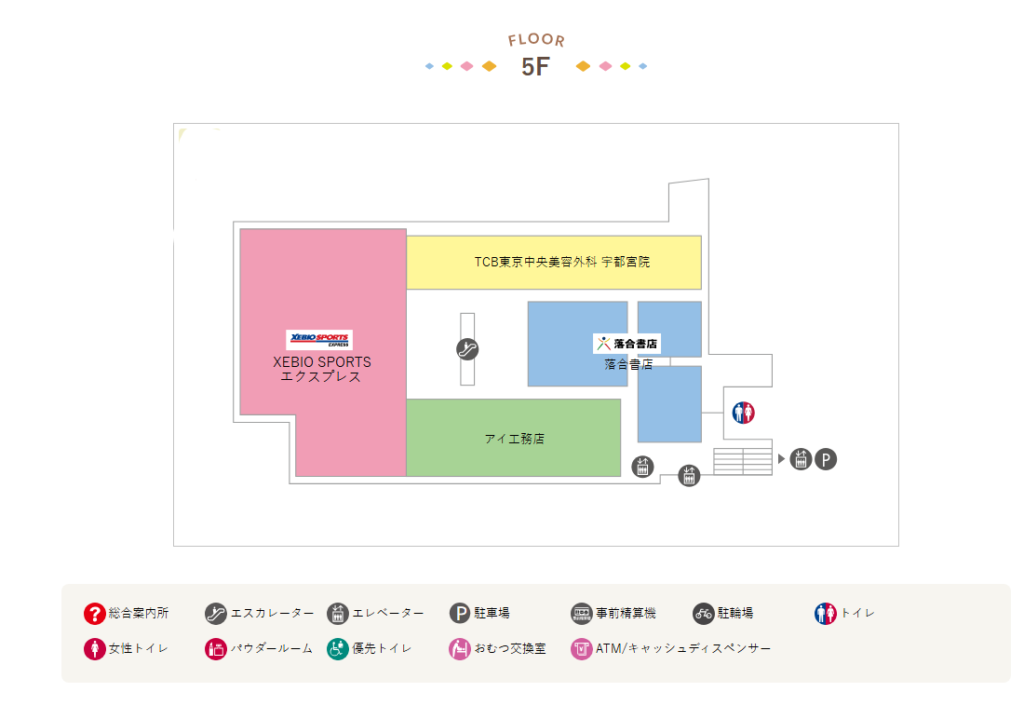Click the 5F floor heading

536,68
